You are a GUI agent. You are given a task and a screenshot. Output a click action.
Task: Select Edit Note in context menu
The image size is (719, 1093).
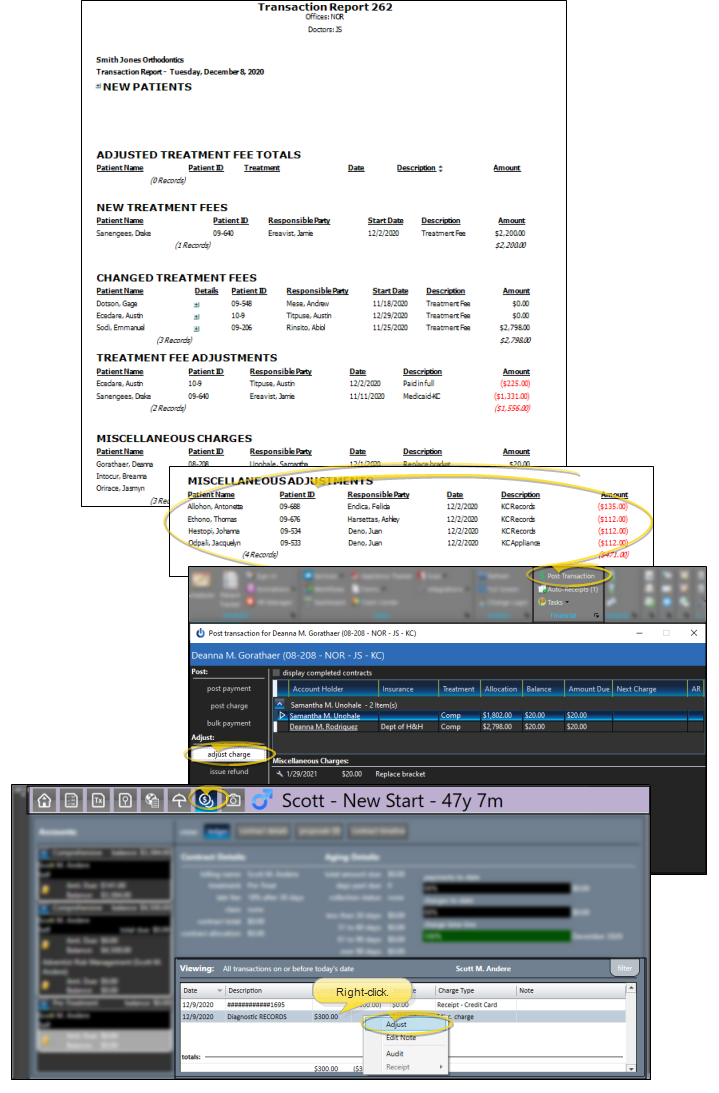[402, 1038]
